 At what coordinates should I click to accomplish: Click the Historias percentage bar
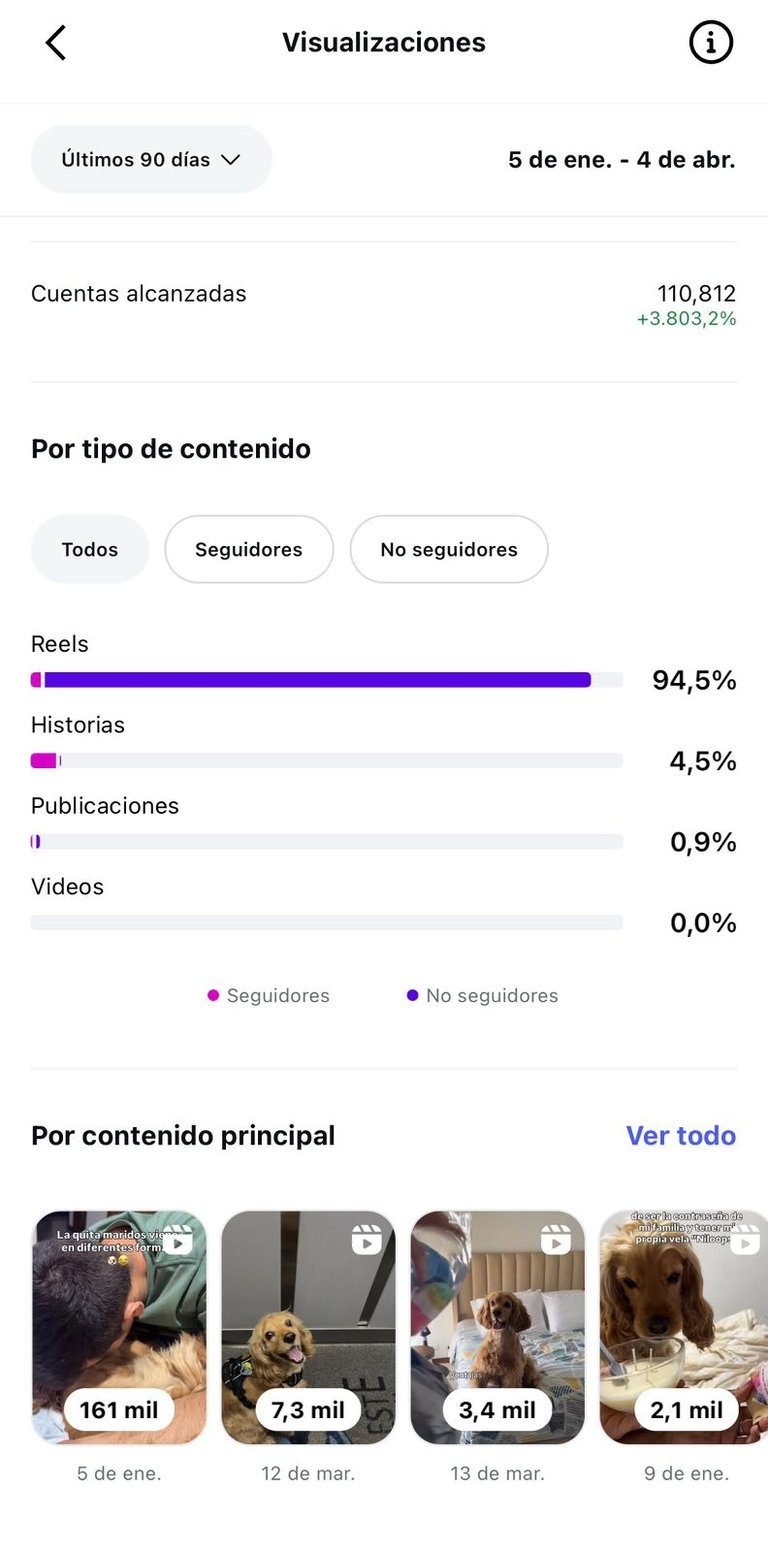tap(327, 761)
